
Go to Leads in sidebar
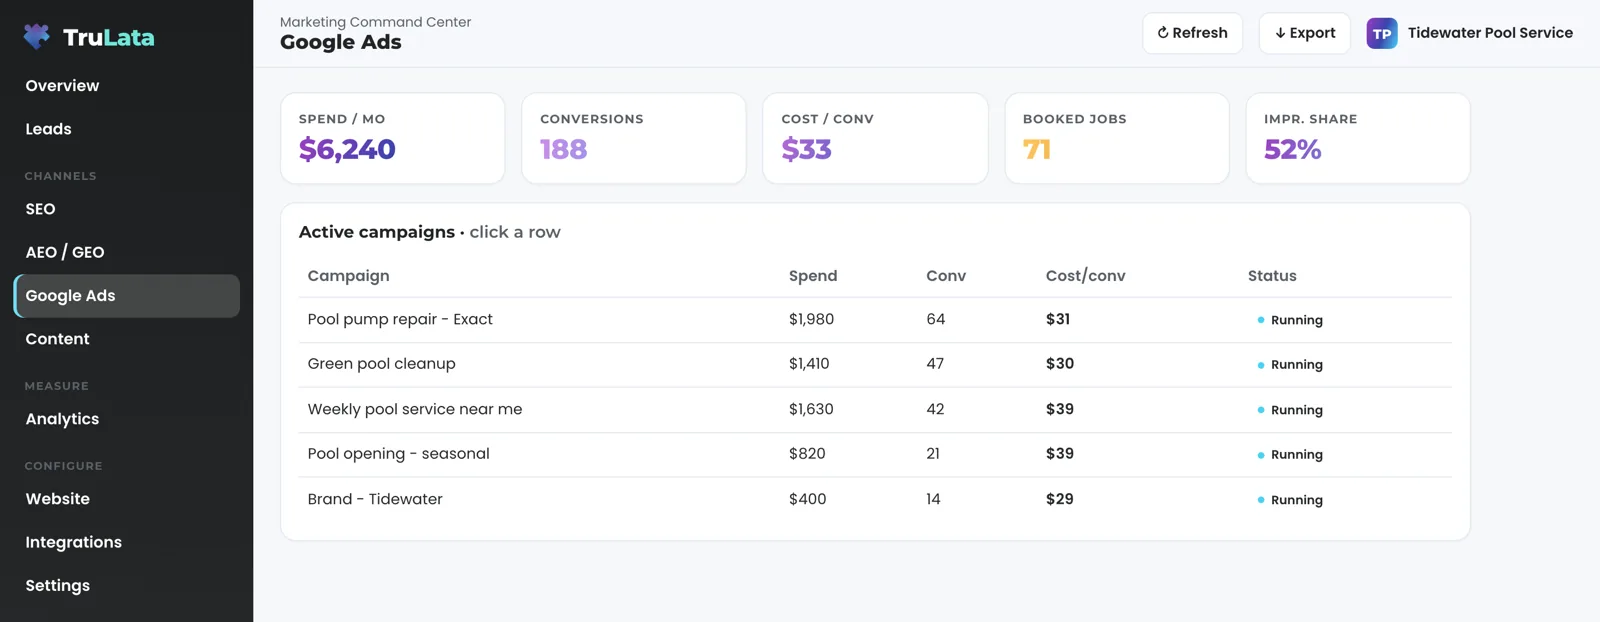coord(48,129)
